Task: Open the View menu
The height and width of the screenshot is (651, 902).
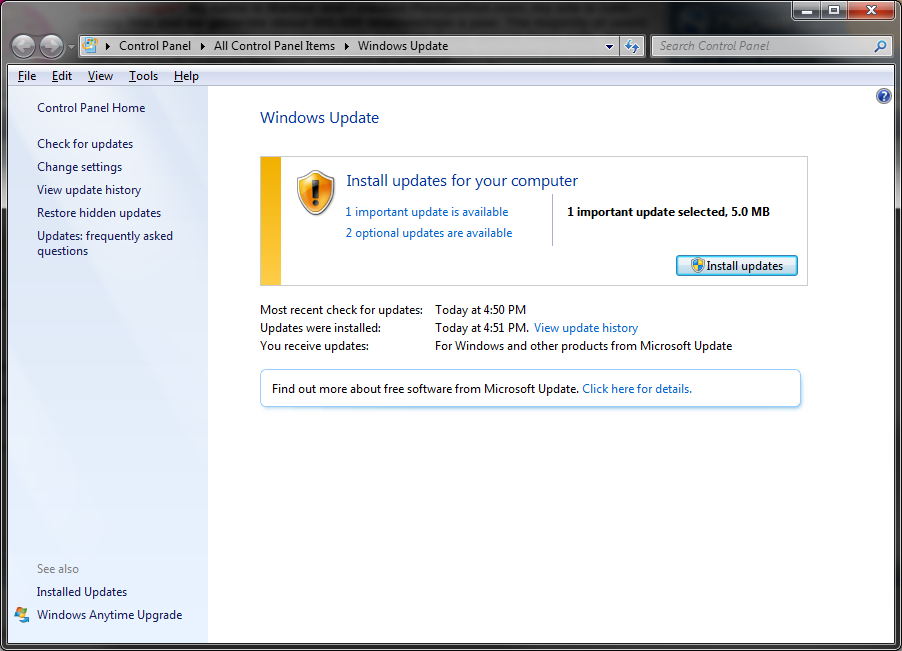Action: [x=100, y=75]
